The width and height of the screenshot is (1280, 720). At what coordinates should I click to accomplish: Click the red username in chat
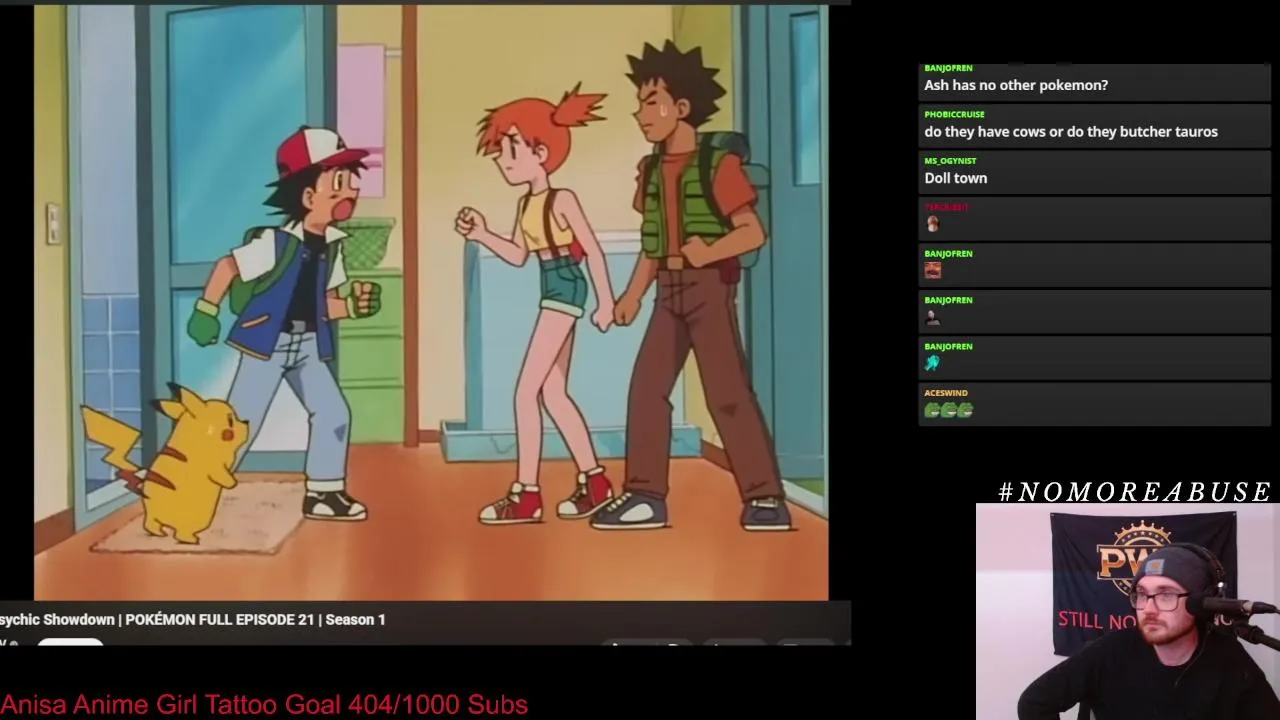945,207
